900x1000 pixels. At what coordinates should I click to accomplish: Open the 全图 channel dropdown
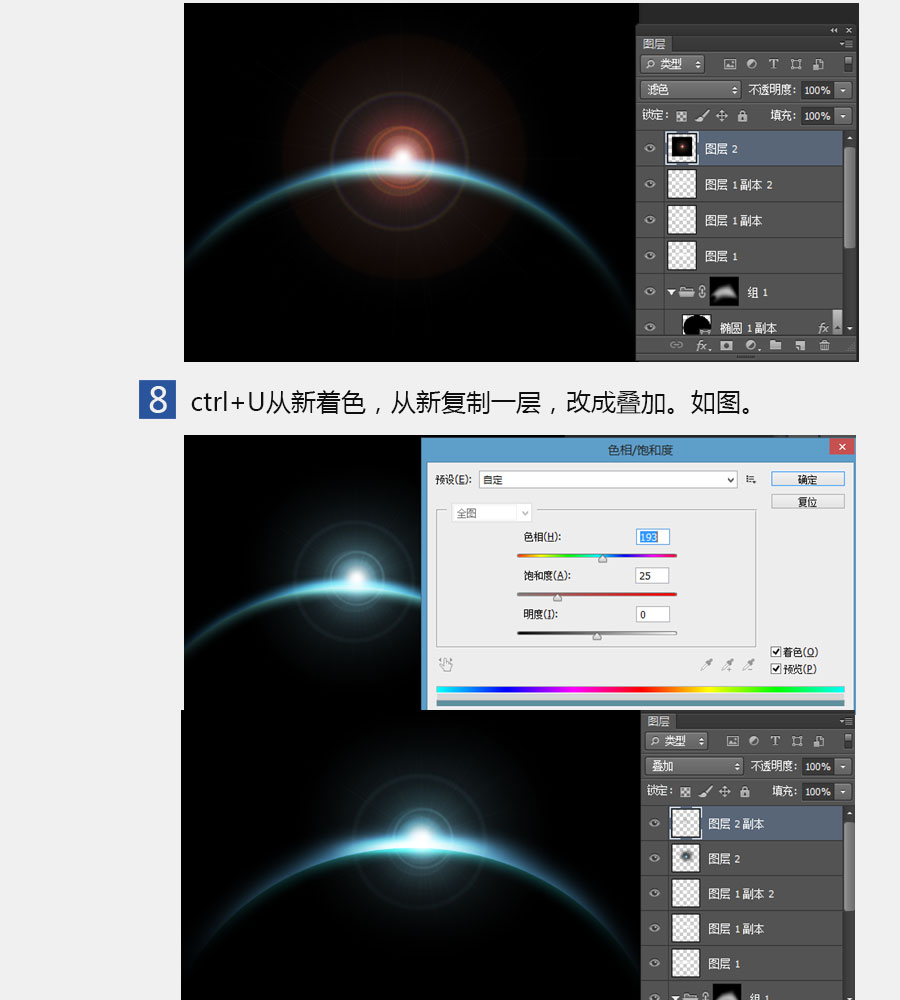[491, 513]
